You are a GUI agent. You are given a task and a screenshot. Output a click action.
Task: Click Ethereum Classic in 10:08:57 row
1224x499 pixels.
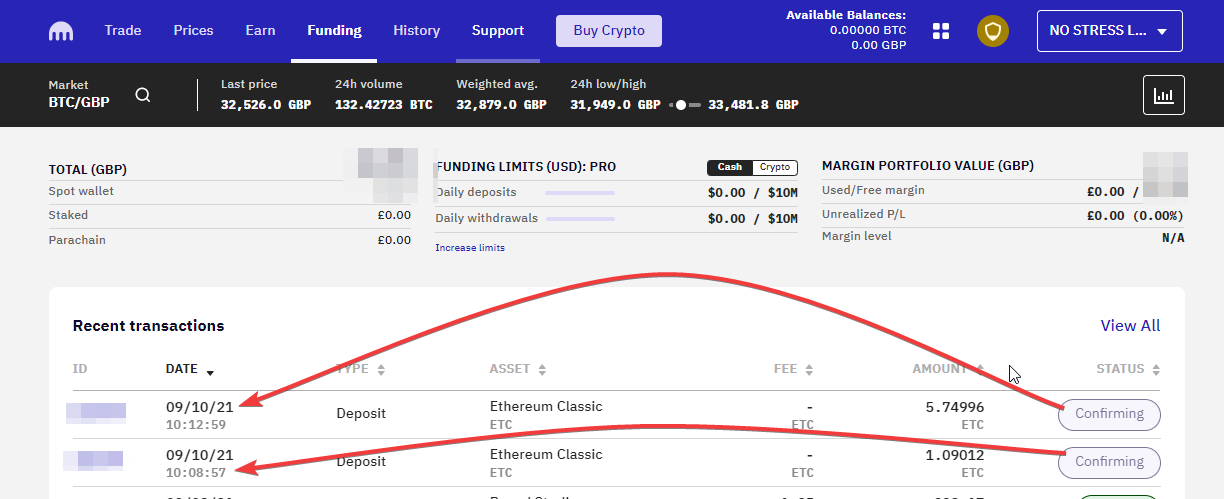point(546,454)
